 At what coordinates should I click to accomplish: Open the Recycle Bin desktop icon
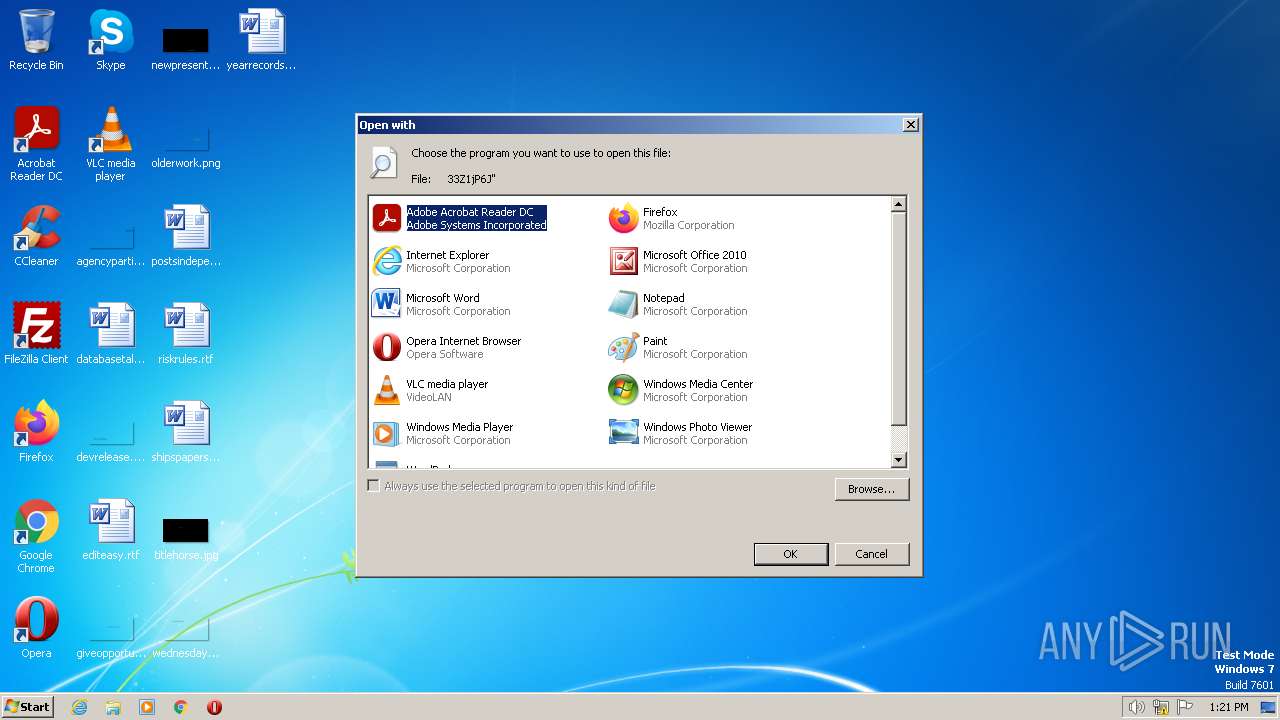[36, 40]
